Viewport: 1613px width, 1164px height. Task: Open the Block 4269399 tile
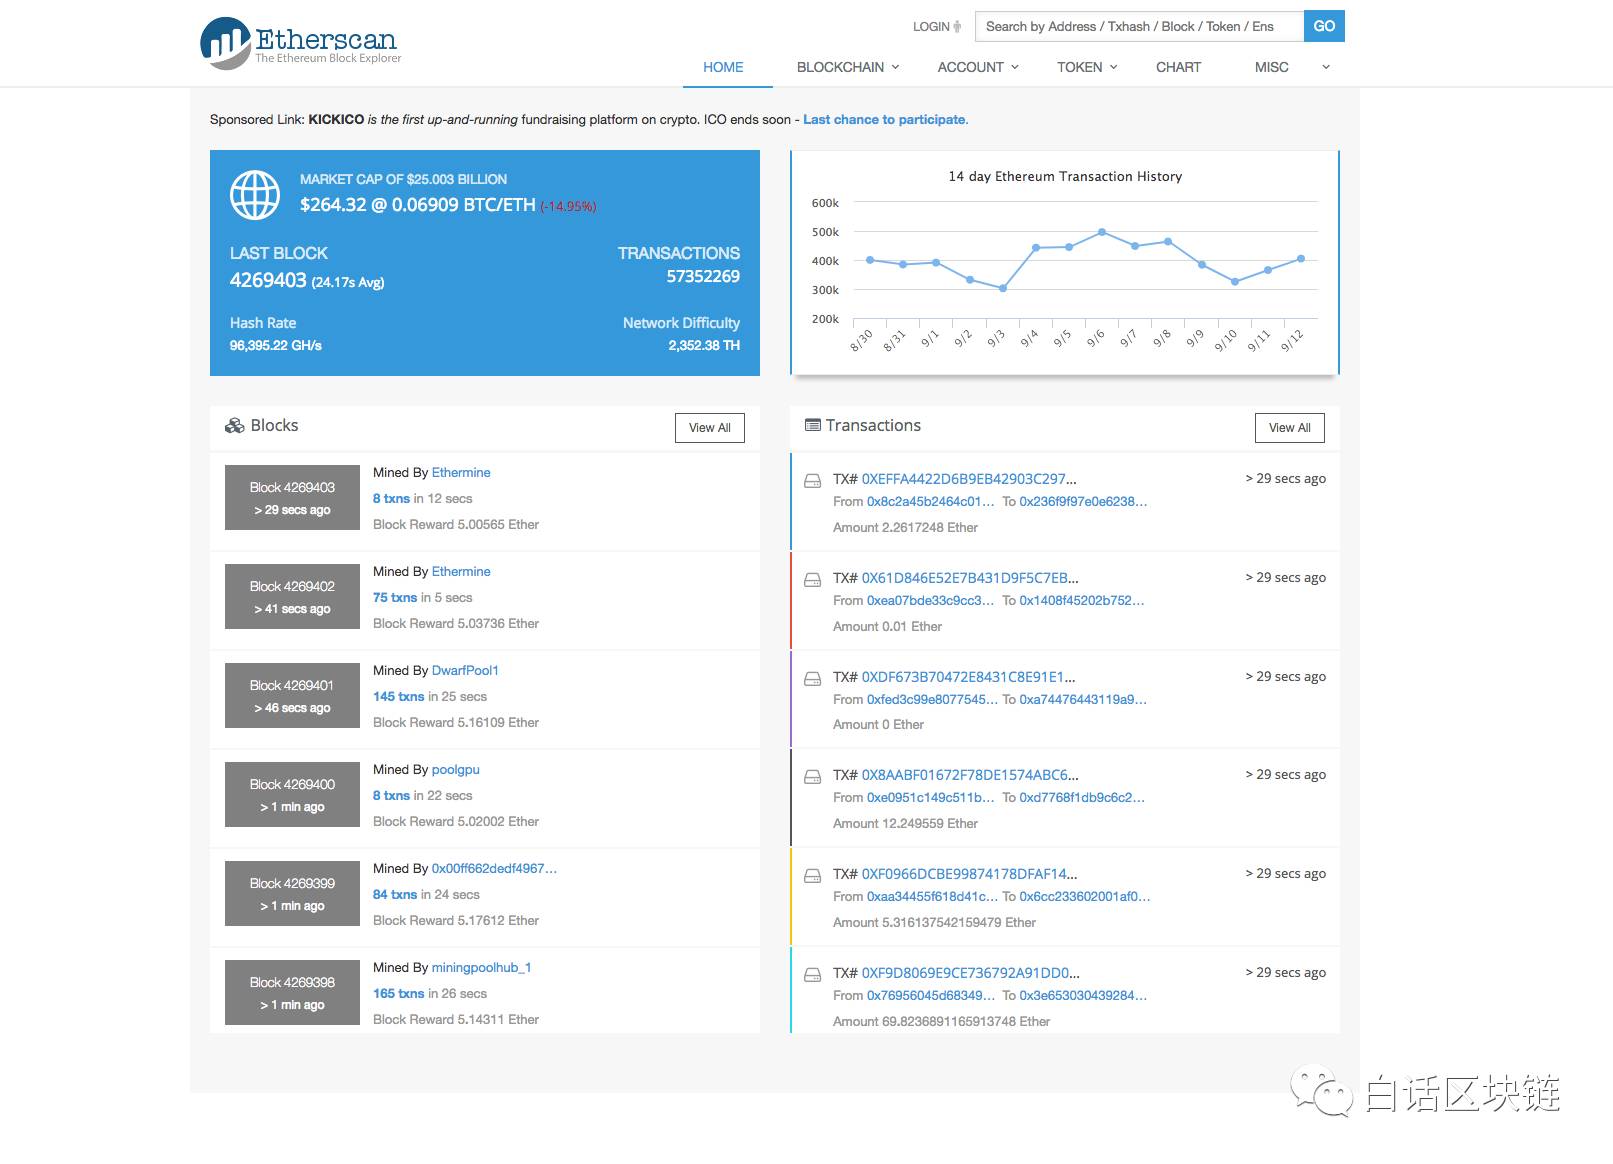292,894
